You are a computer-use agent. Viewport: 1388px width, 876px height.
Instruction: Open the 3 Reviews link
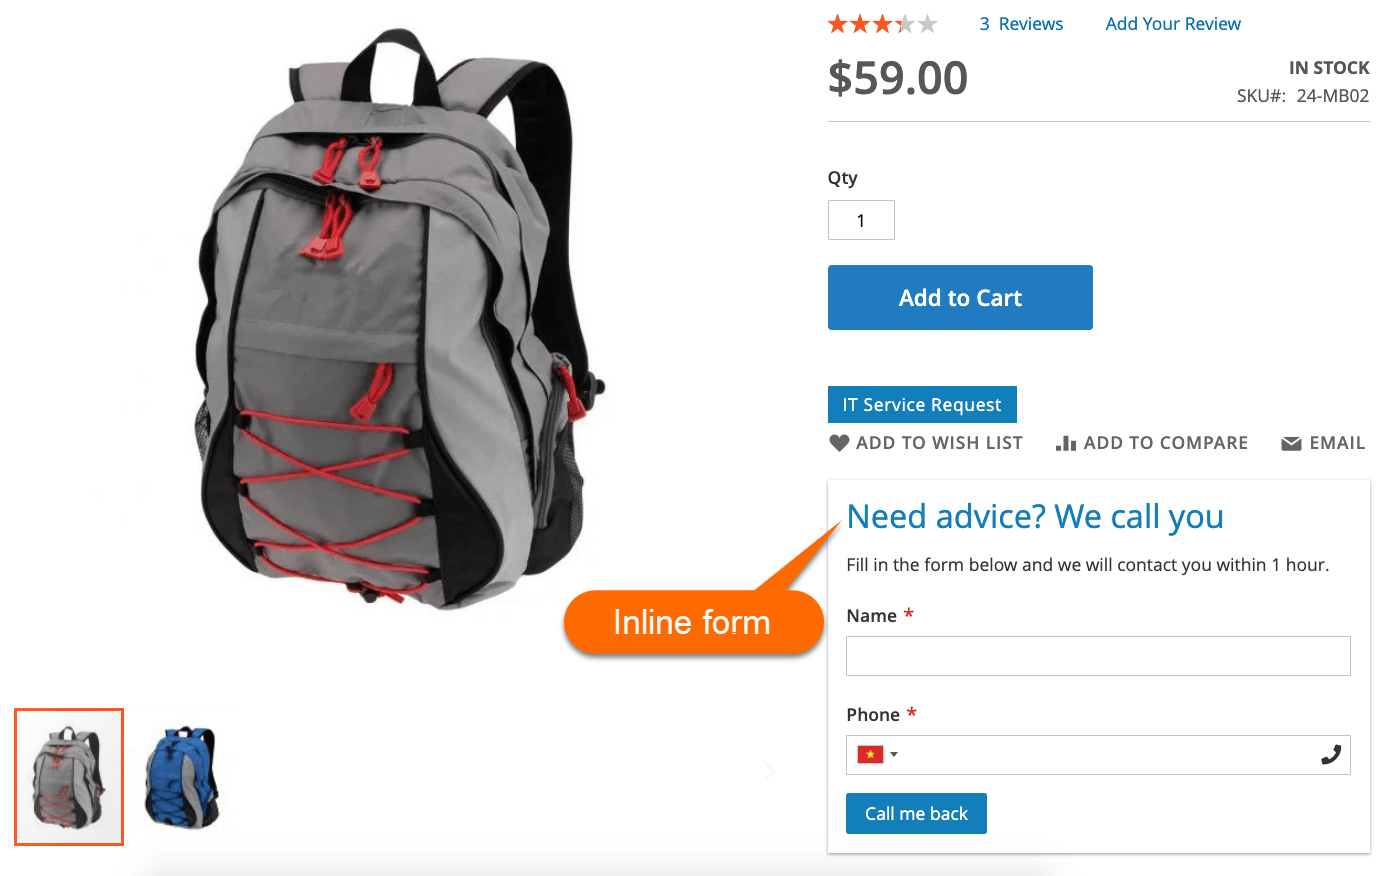coord(1021,24)
